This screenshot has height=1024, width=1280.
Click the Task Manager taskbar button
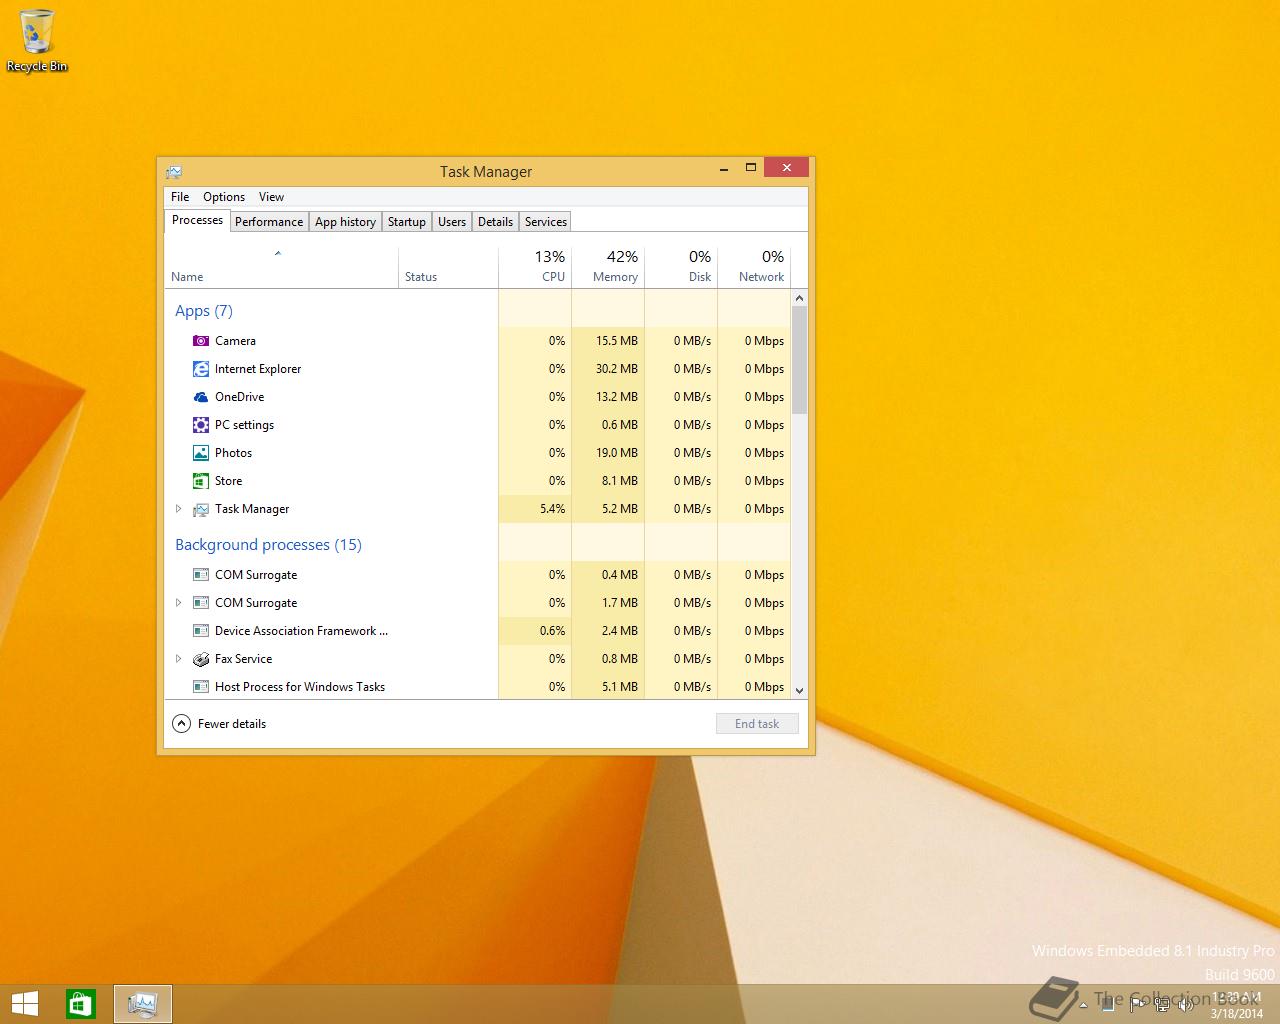143,1004
